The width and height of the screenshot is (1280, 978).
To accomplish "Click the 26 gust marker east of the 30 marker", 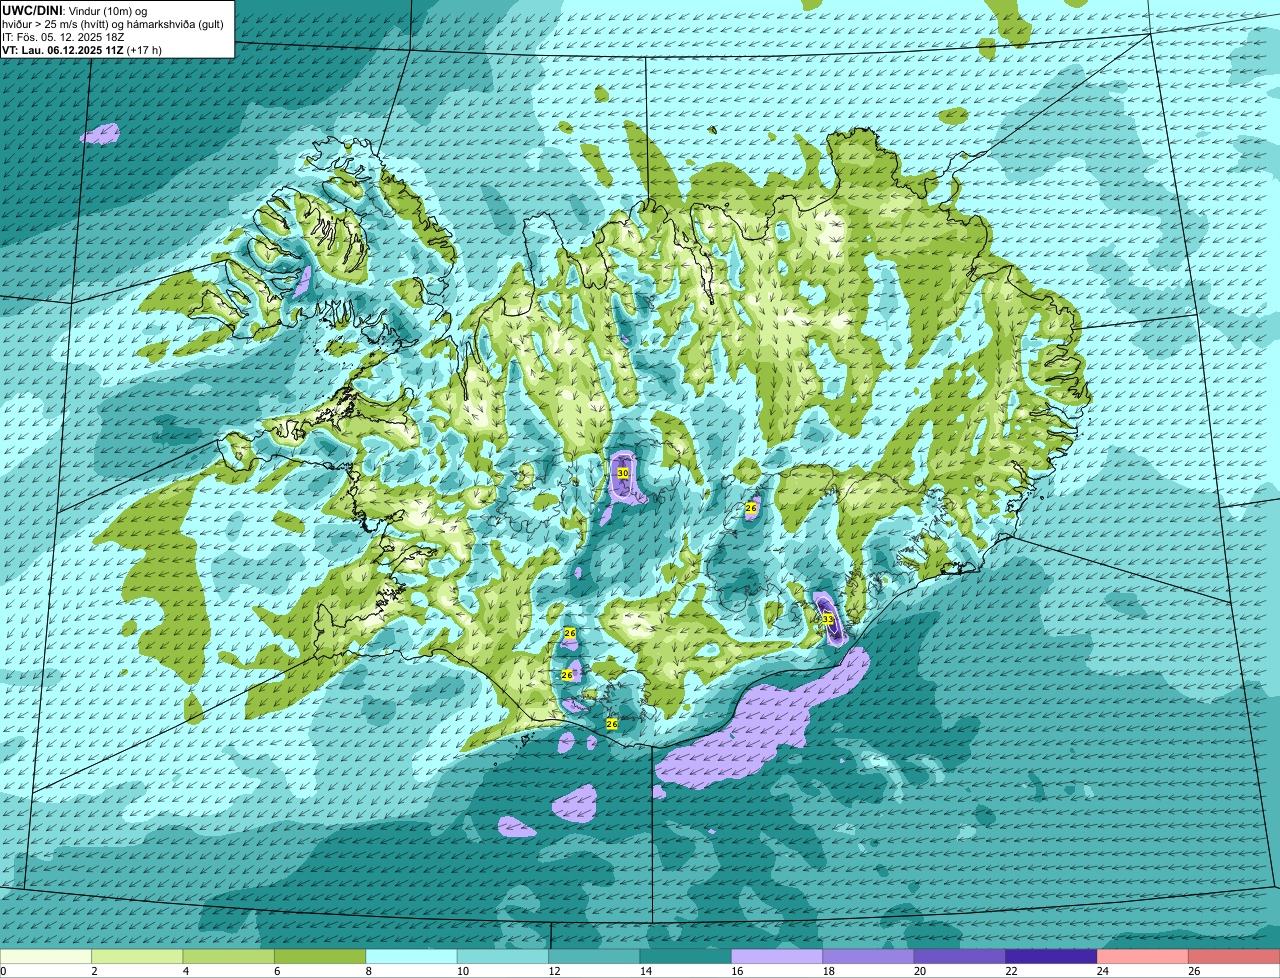I will tap(751, 508).
